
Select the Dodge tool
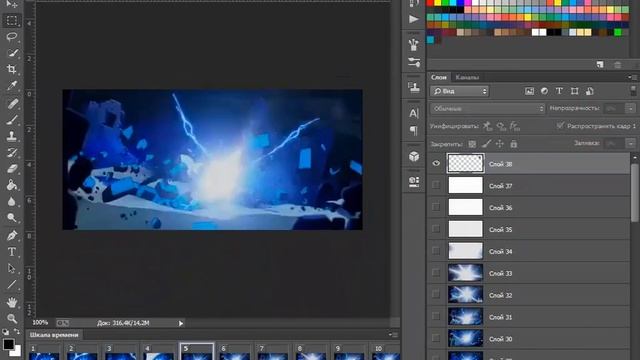point(12,218)
